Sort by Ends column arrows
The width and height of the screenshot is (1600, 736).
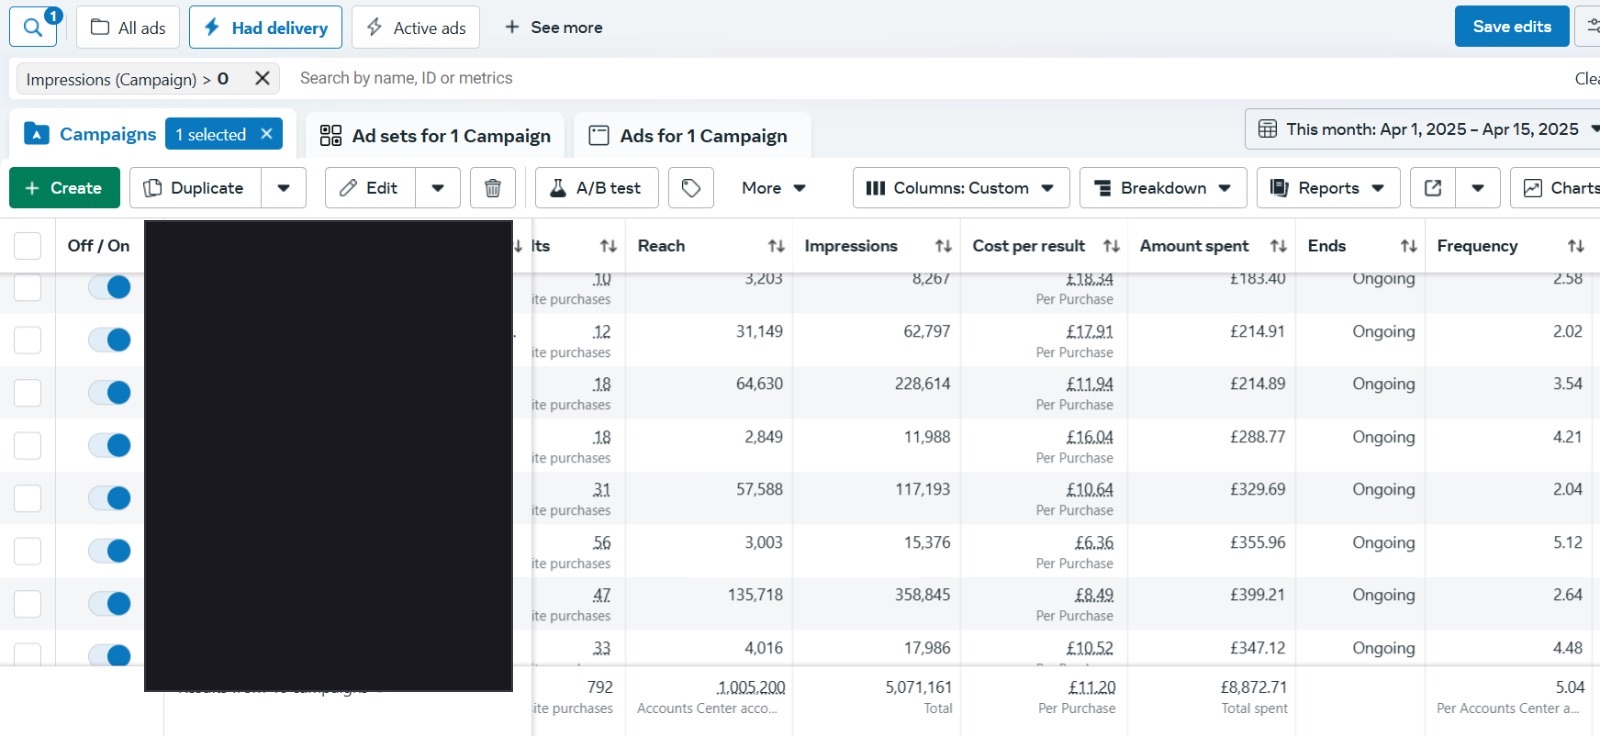pyautogui.click(x=1408, y=246)
